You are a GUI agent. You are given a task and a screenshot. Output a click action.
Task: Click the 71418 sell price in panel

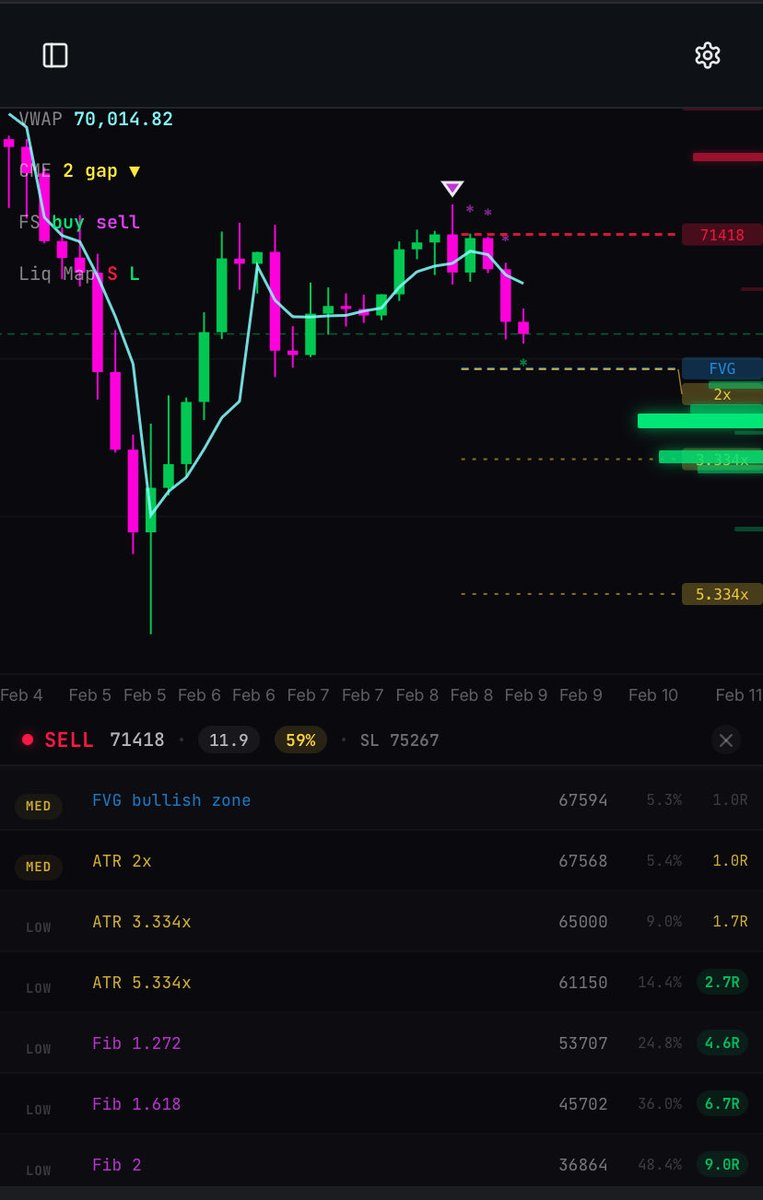(137, 740)
